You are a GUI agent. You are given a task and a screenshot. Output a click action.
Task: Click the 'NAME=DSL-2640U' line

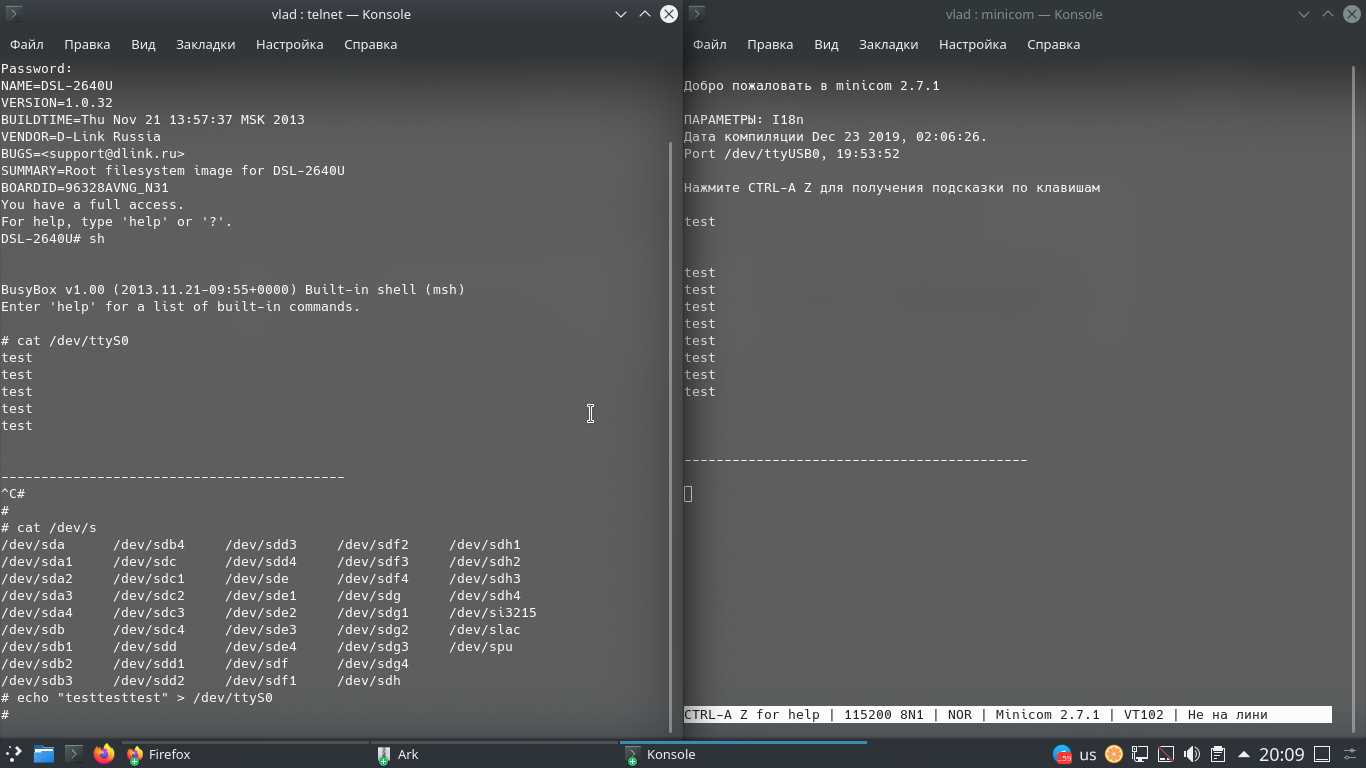[x=57, y=86]
